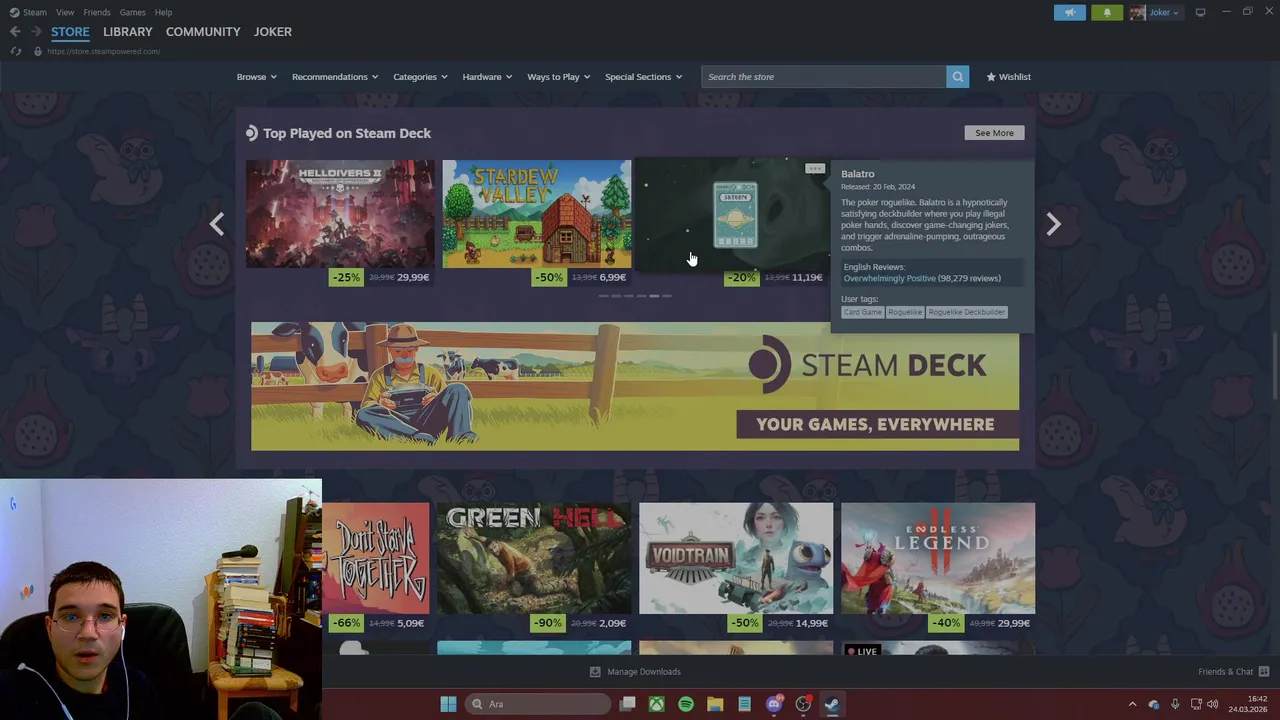Open the Joker account dropdown

[x=1163, y=12]
